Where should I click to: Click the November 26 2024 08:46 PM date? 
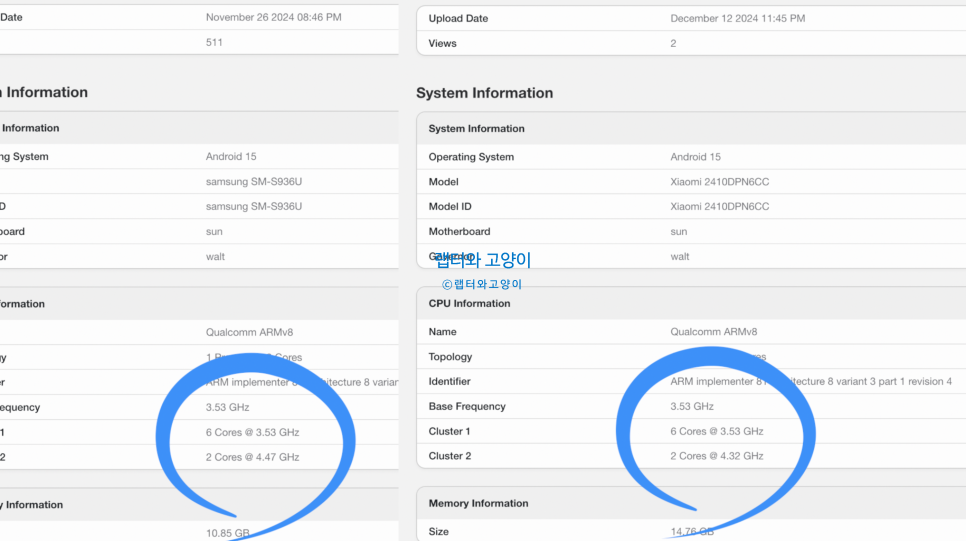[274, 17]
